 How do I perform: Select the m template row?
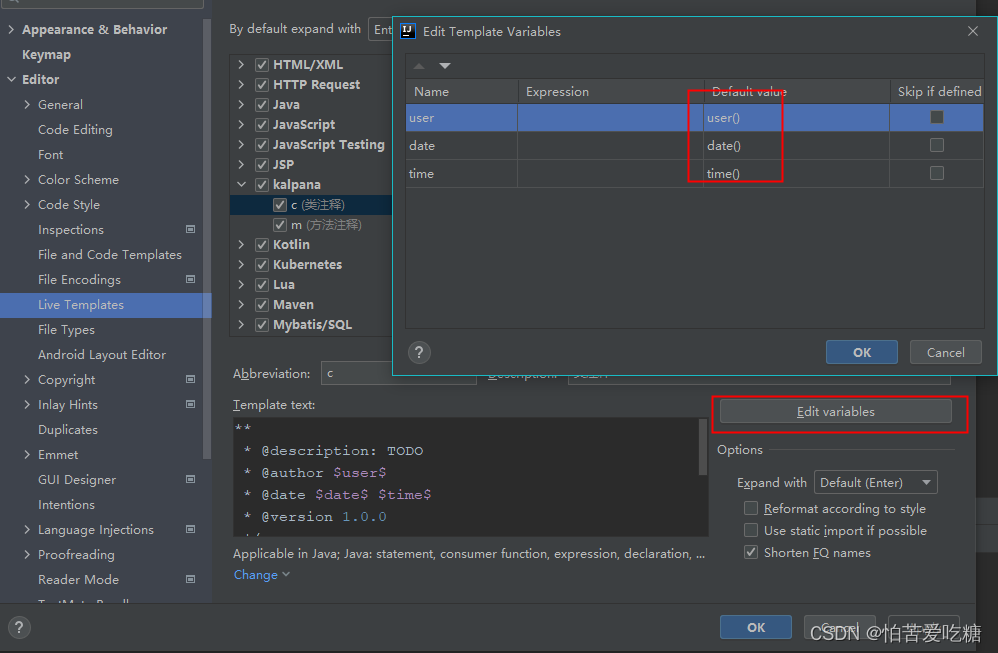coord(311,225)
